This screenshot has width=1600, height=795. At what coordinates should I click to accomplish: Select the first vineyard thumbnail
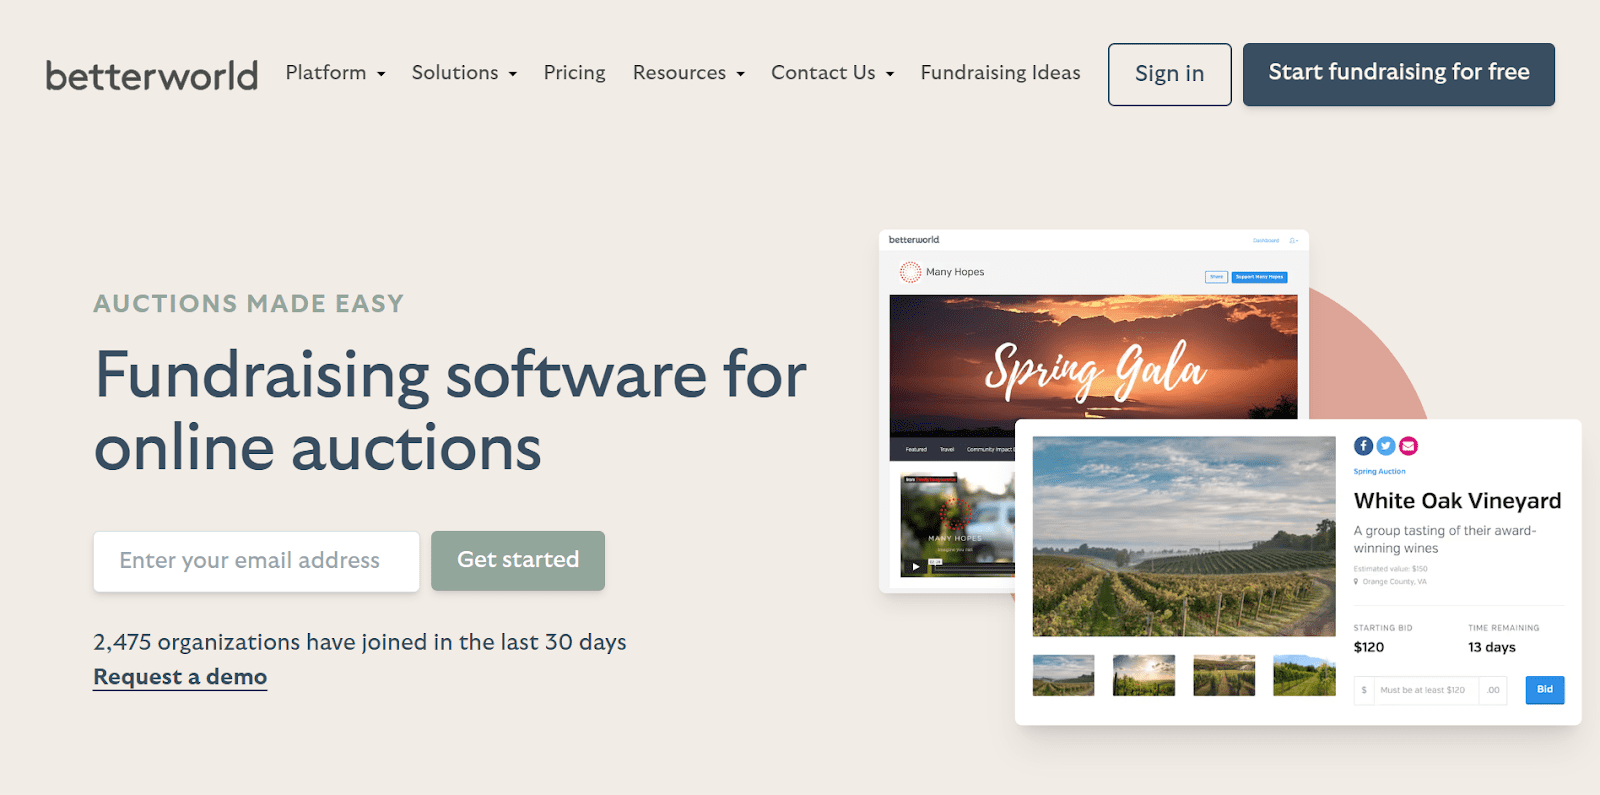(1063, 675)
